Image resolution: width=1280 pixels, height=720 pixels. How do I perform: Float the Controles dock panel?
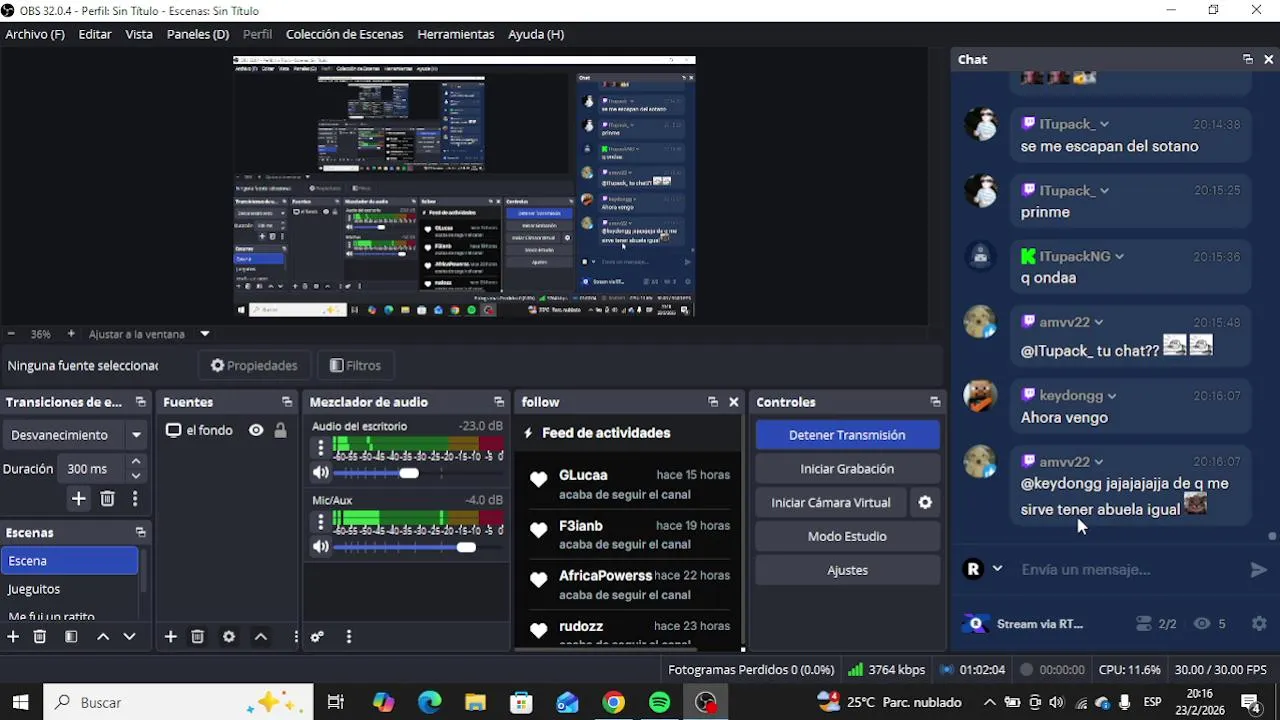[x=935, y=402]
